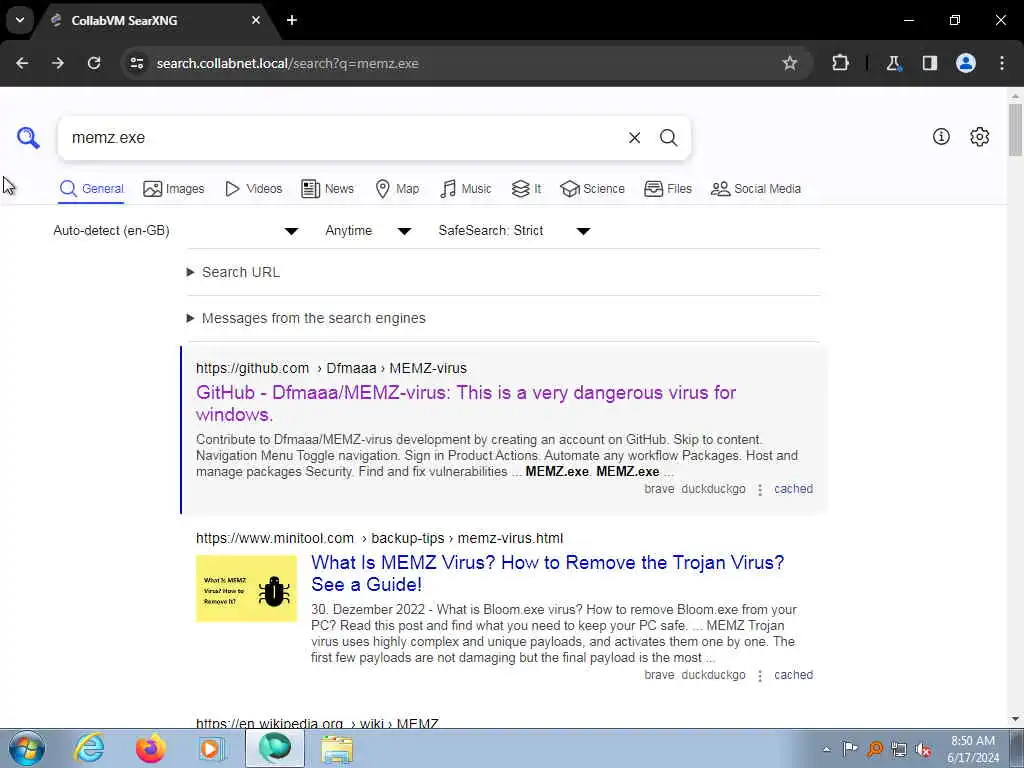Open the tab search dropdown arrow

(x=20, y=20)
